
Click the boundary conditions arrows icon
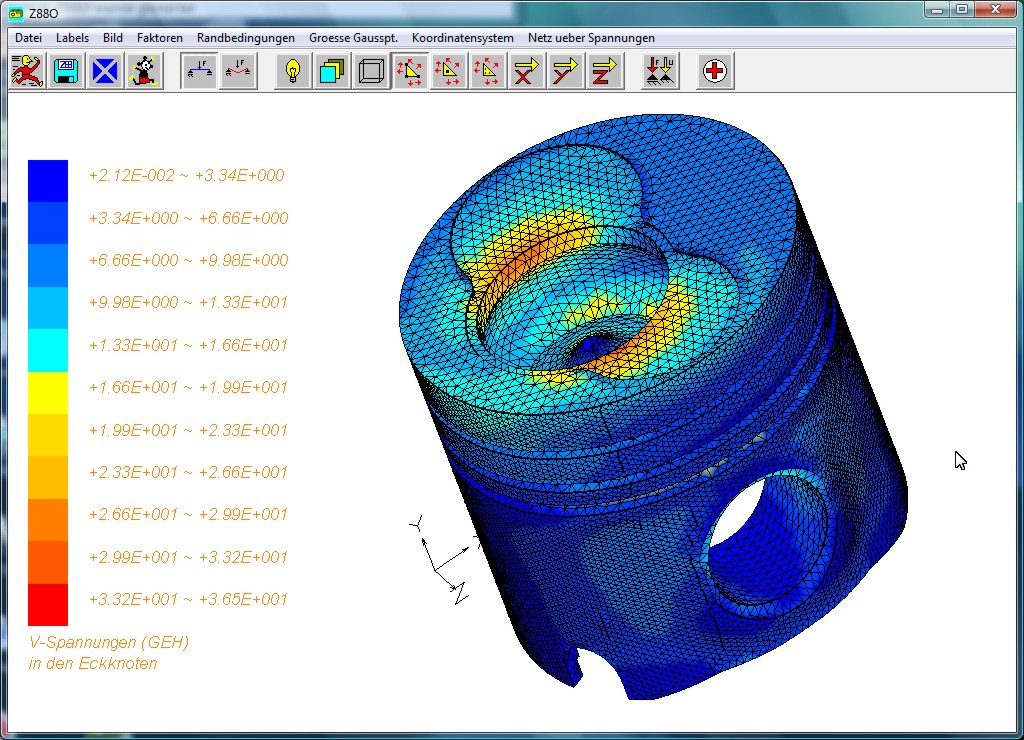point(660,72)
